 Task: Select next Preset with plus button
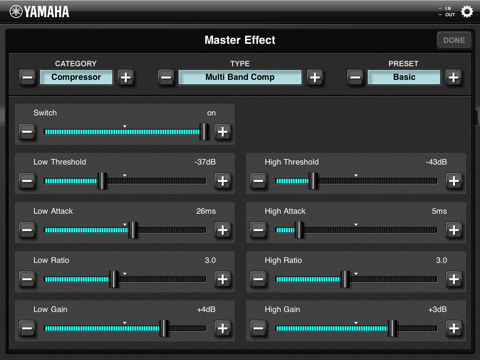453,77
